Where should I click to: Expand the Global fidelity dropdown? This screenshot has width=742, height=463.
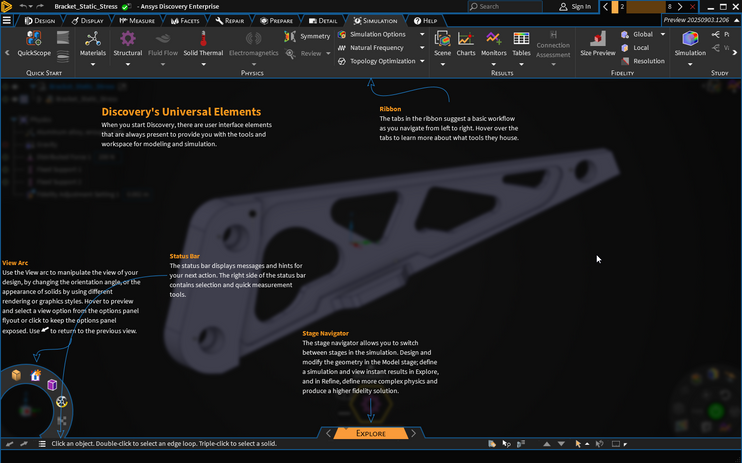point(662,34)
